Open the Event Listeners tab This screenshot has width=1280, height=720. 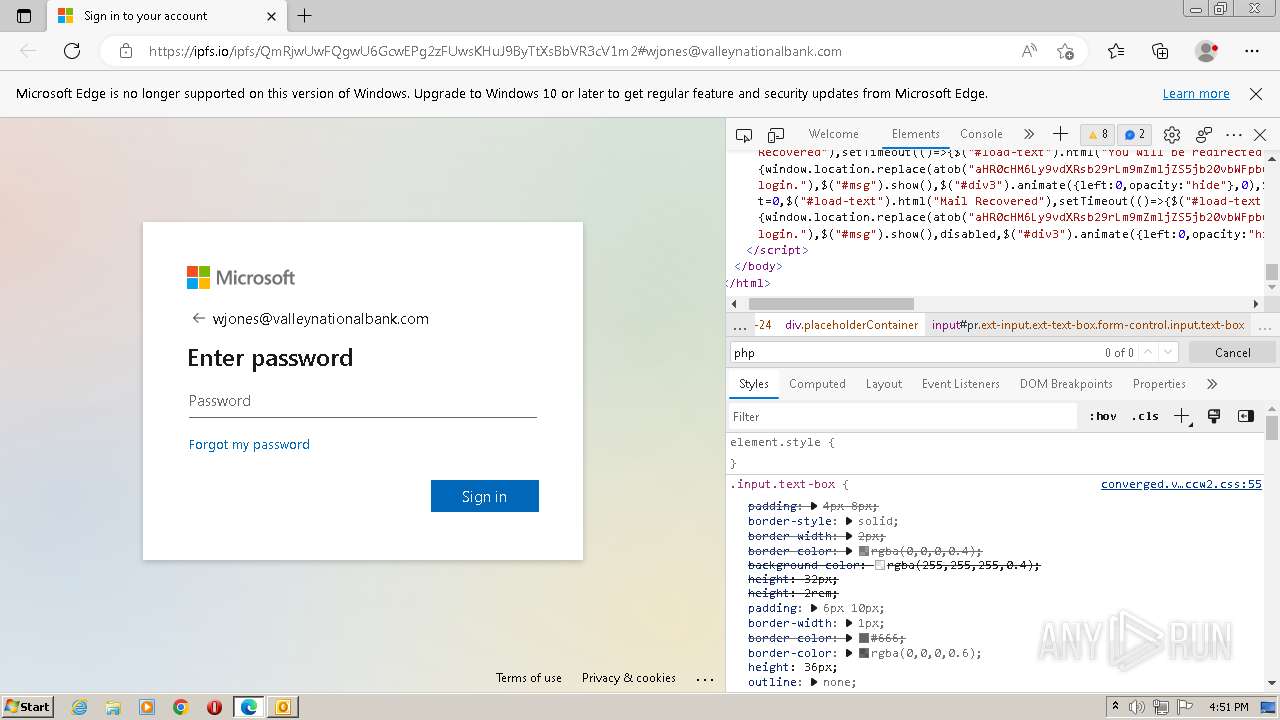pyautogui.click(x=960, y=384)
